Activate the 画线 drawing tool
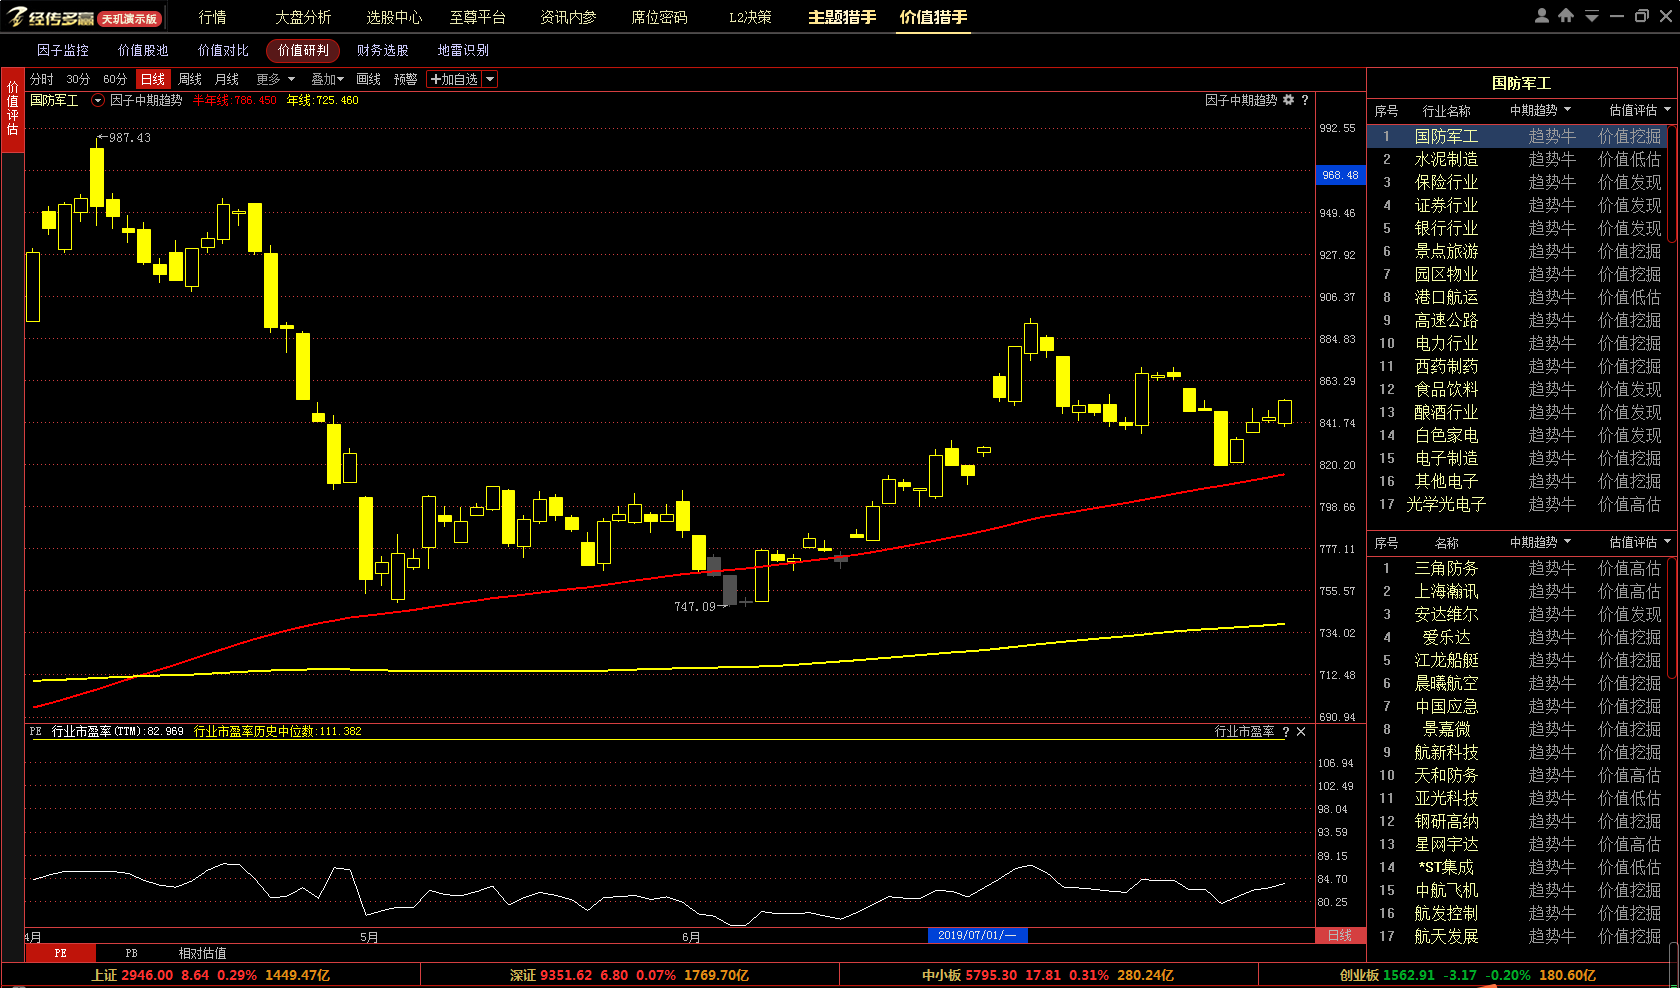The height and width of the screenshot is (988, 1680). click(369, 79)
